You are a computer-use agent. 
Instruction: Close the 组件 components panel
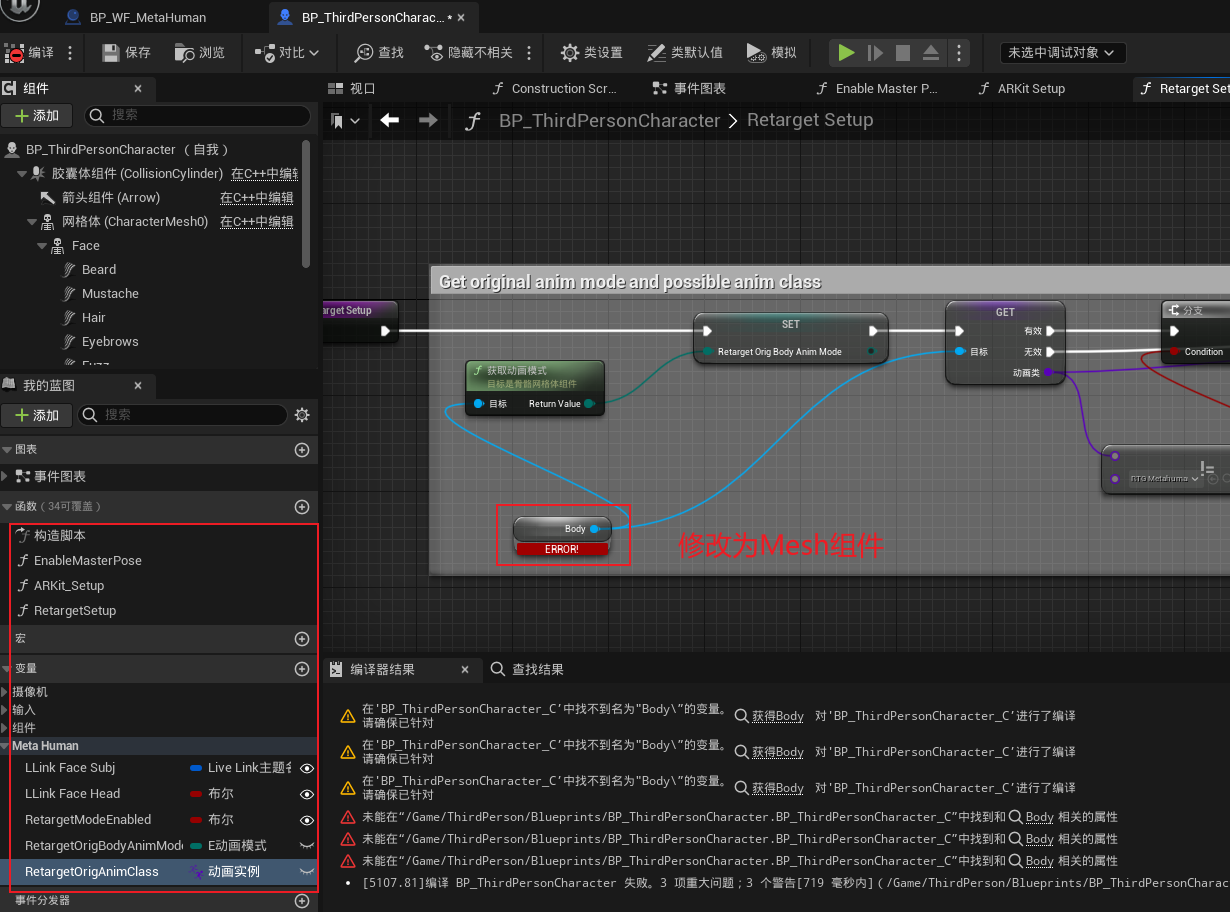[x=138, y=88]
